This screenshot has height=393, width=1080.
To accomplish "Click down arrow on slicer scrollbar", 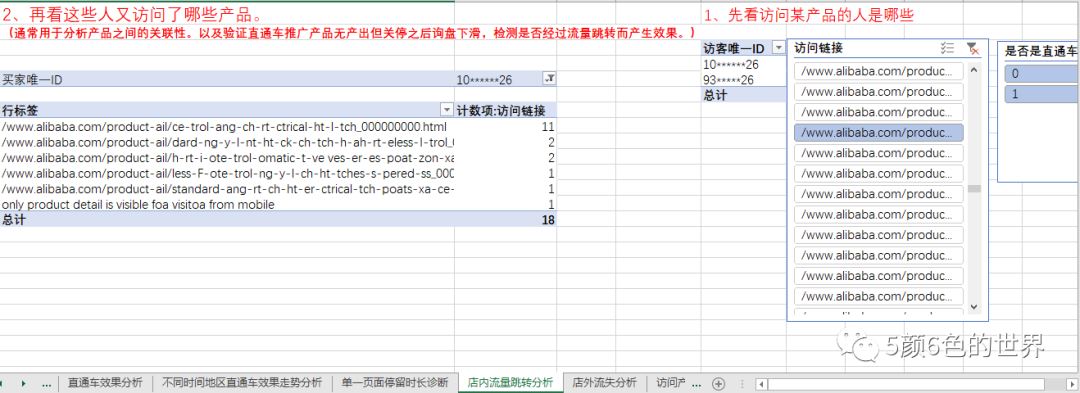I will pos(973,307).
